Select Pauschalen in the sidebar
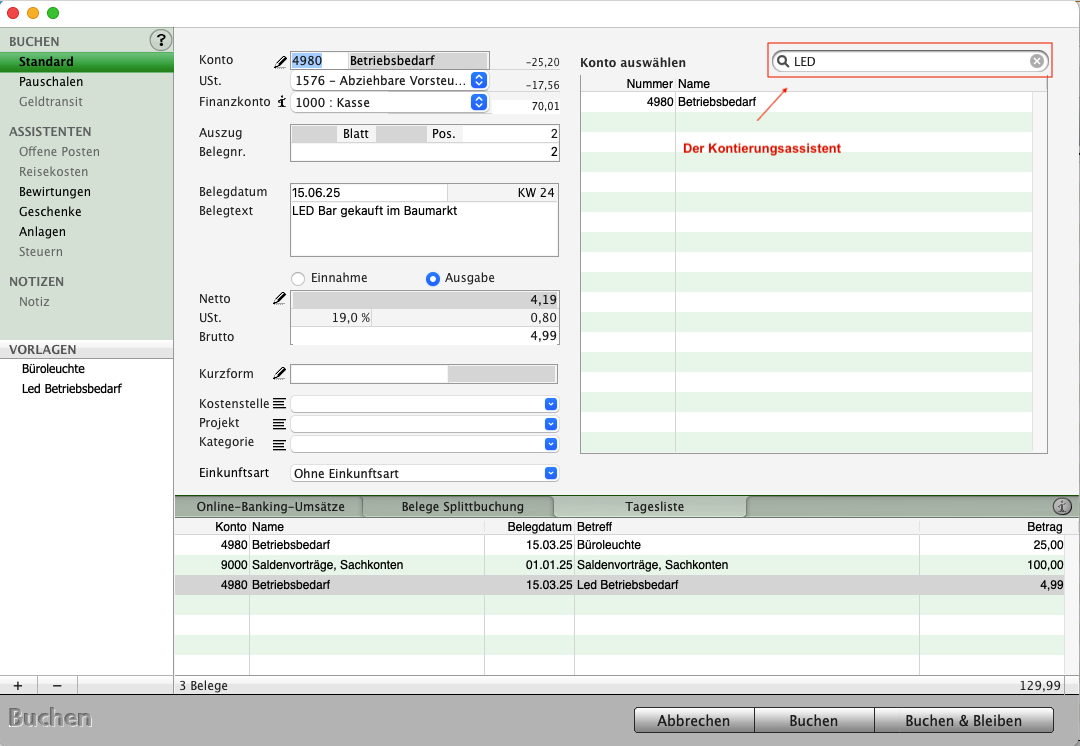This screenshot has width=1080, height=746. click(51, 82)
